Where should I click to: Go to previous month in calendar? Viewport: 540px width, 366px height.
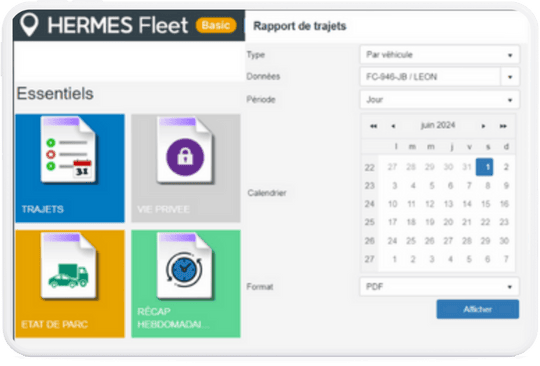click(393, 126)
